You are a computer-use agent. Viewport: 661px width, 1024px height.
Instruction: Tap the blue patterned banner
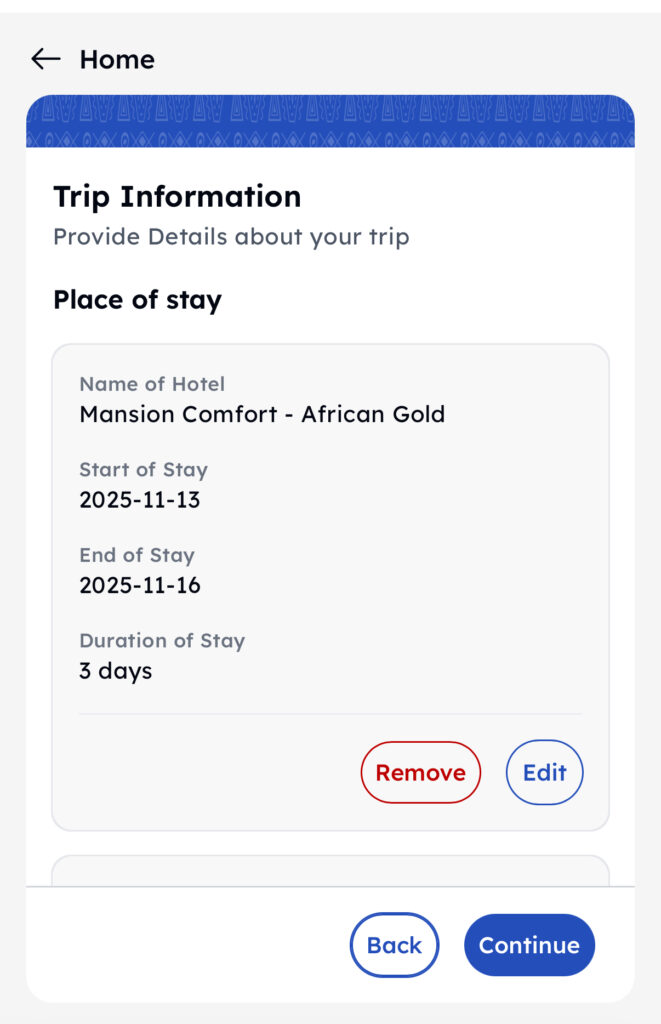coord(330,122)
